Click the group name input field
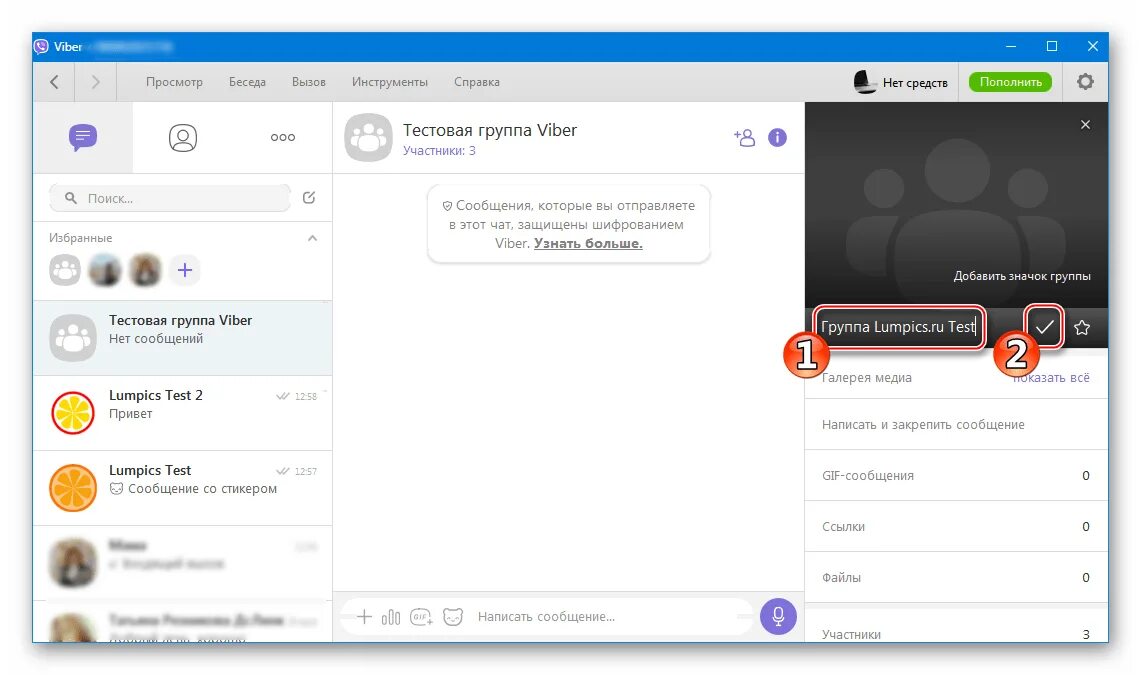 pyautogui.click(x=899, y=327)
